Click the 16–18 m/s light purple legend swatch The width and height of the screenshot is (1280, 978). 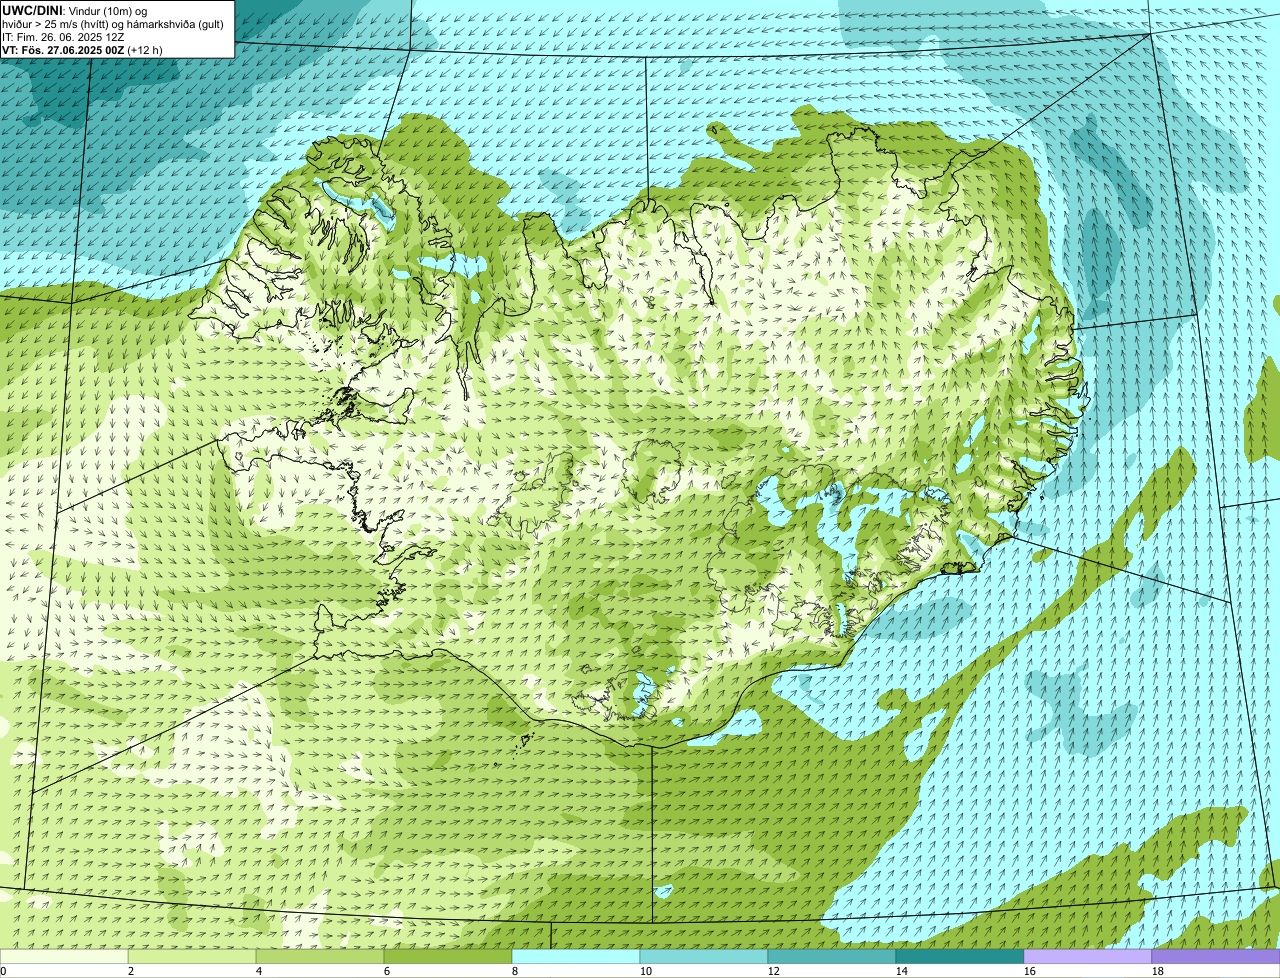[x=1088, y=956]
